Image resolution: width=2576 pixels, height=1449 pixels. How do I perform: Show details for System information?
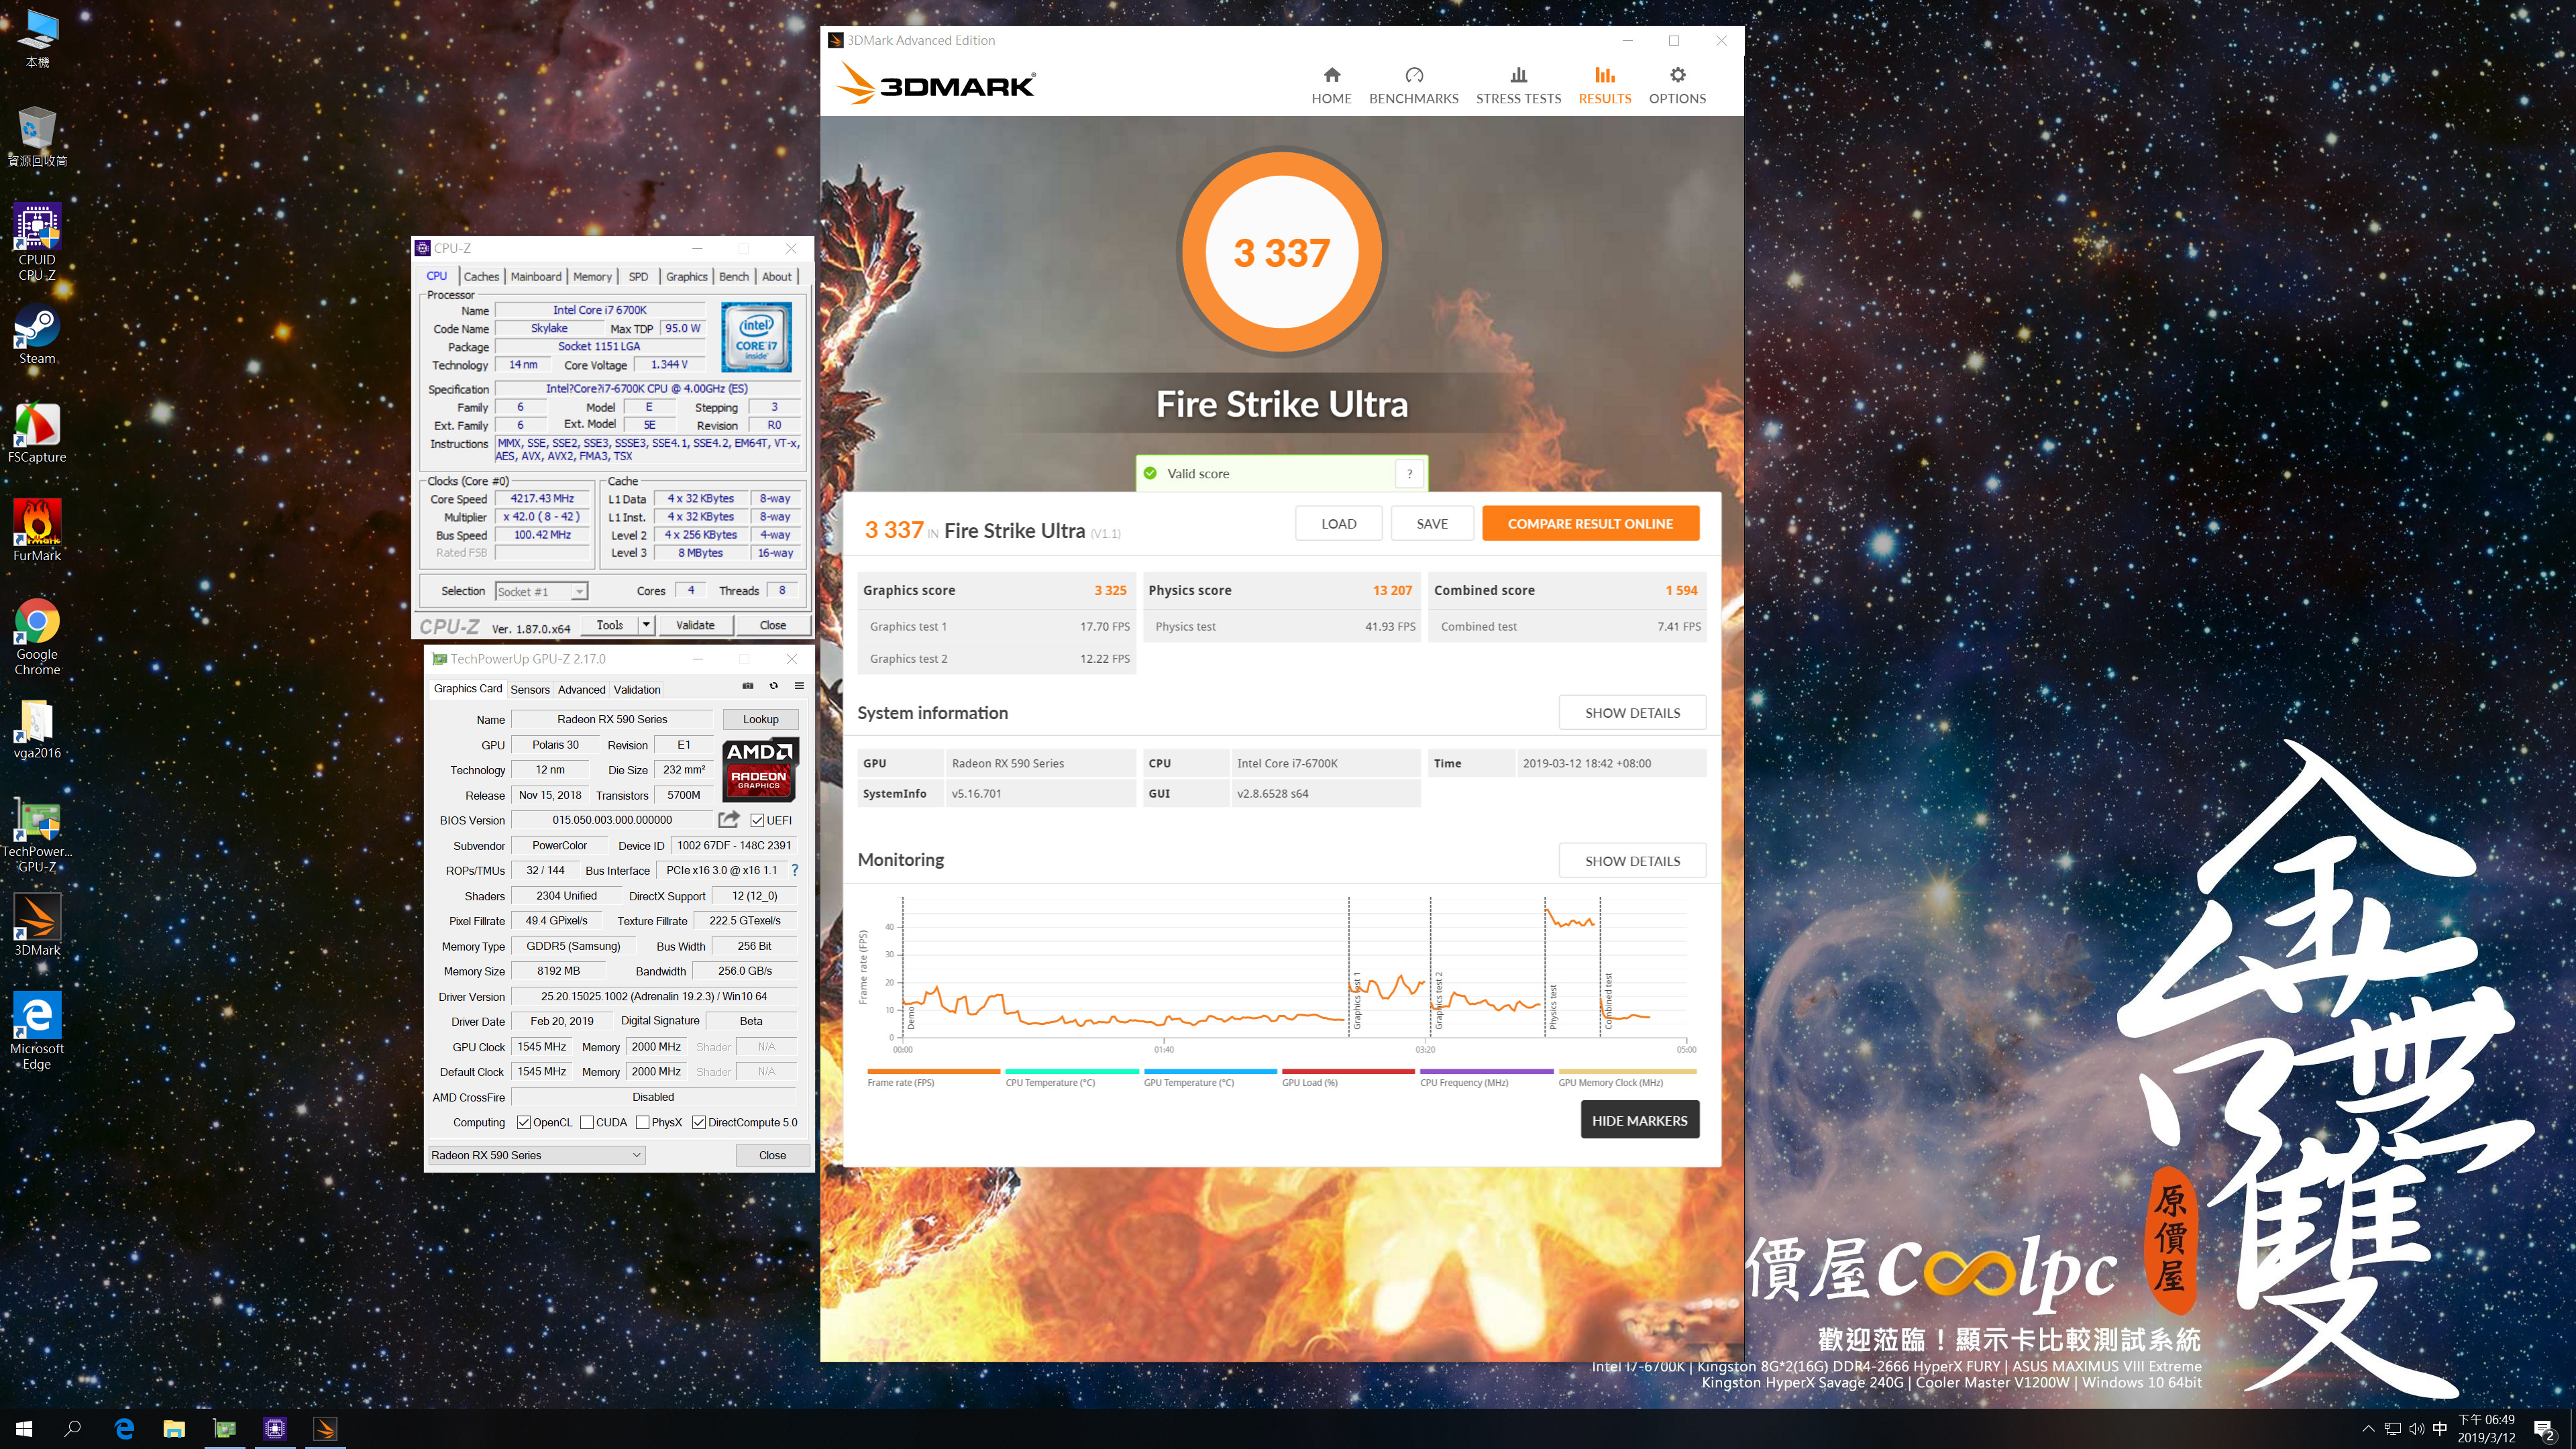point(1632,713)
